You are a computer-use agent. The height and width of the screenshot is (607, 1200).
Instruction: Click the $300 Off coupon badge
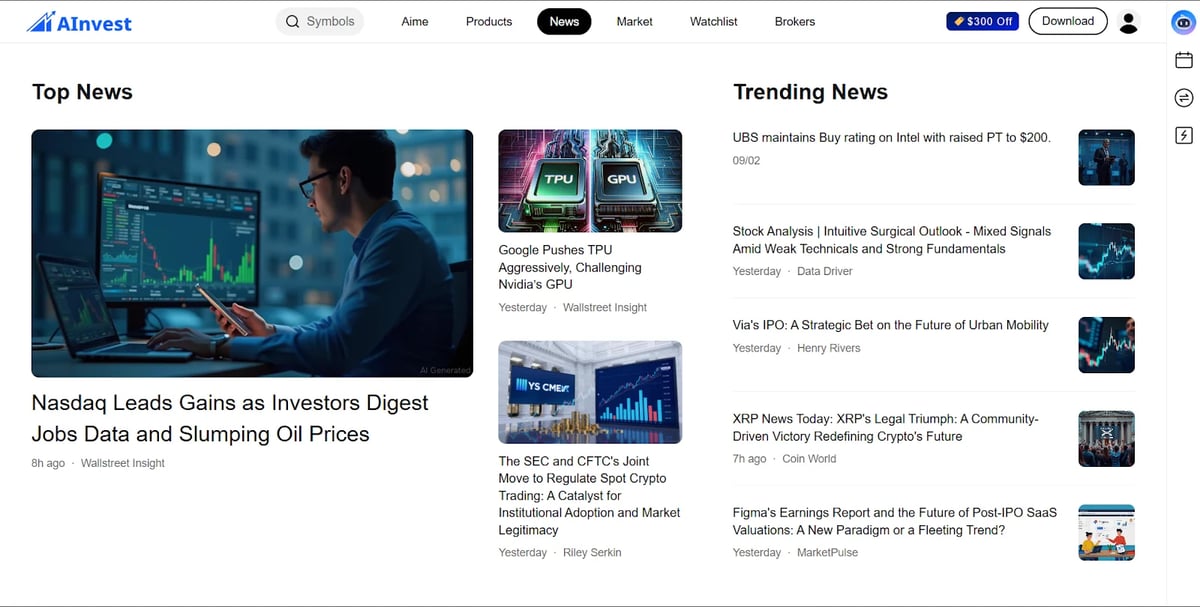tap(982, 21)
